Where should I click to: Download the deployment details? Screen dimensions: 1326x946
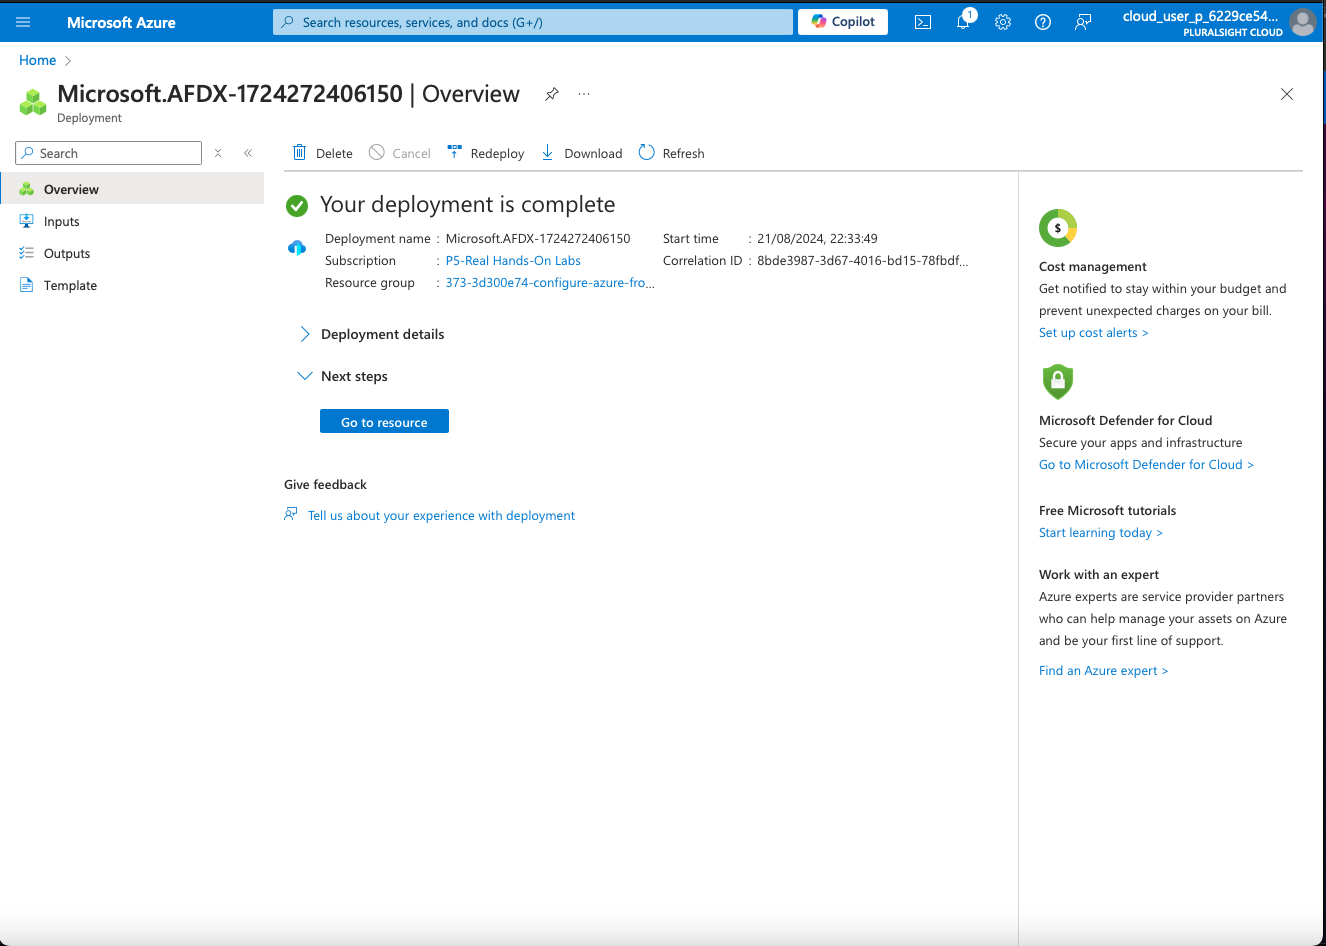[581, 153]
